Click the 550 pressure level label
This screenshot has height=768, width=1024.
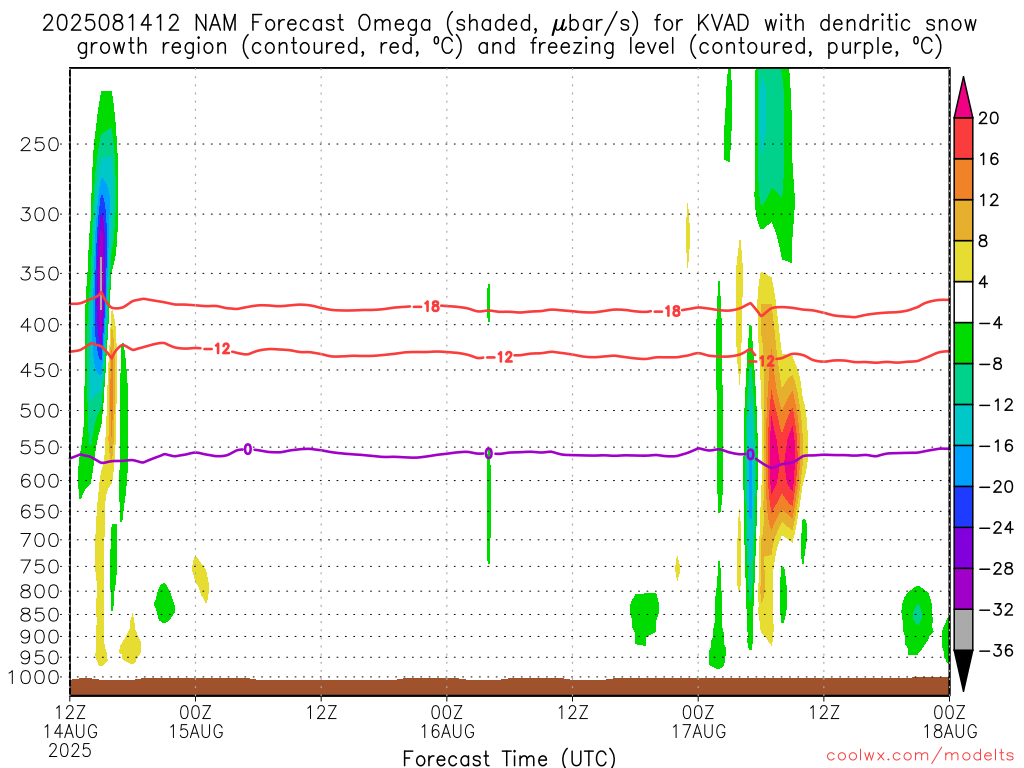click(40, 447)
